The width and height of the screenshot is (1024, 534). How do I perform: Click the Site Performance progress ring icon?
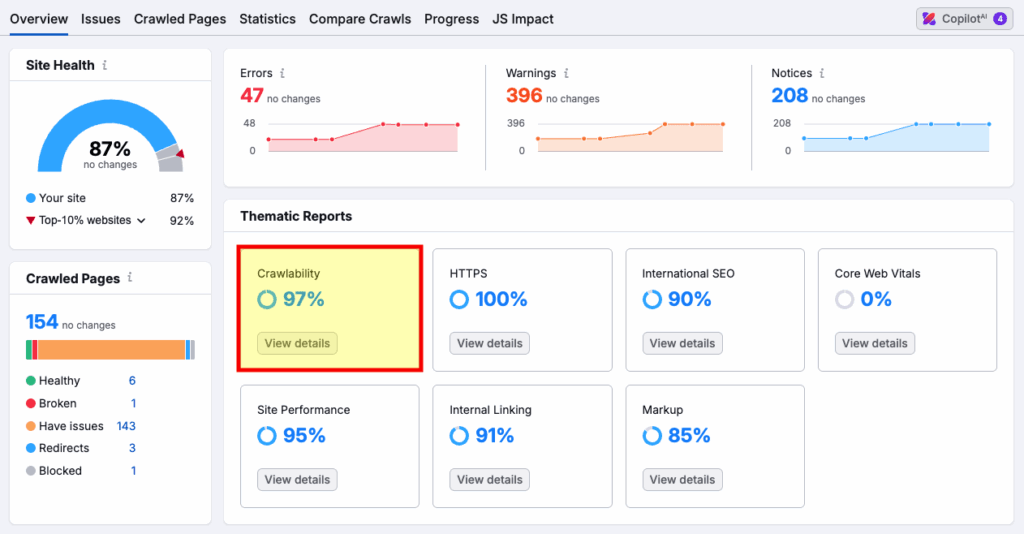pos(266,435)
